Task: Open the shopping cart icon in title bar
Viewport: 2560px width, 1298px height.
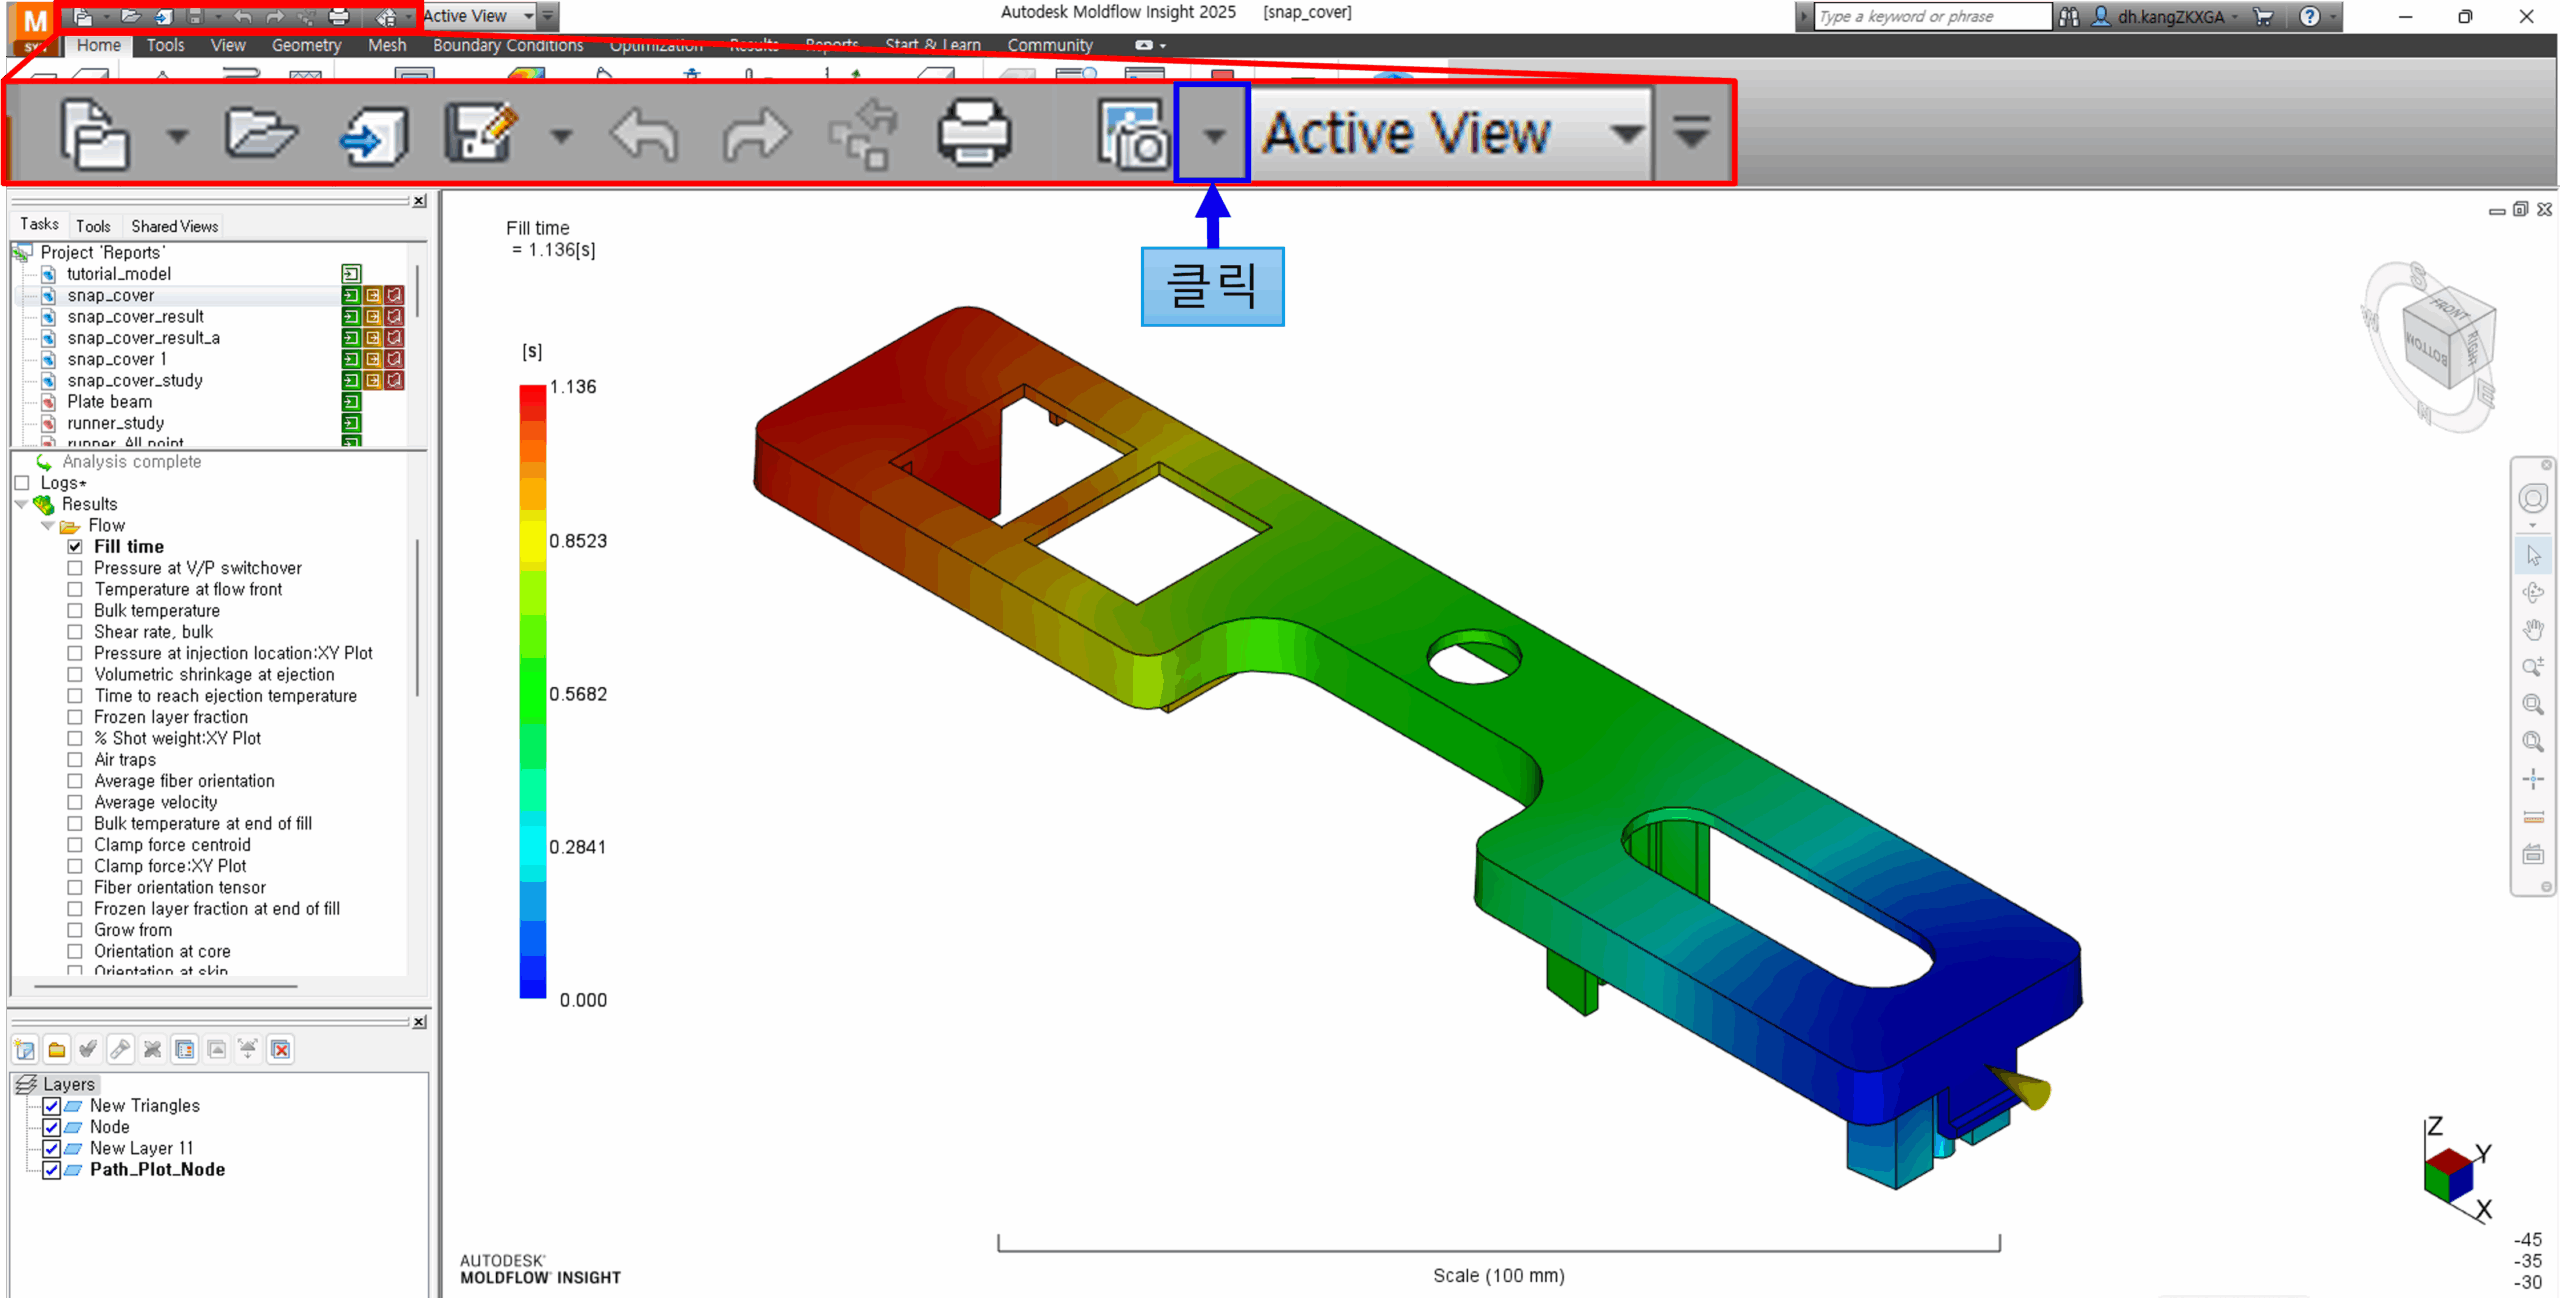Action: point(2263,16)
